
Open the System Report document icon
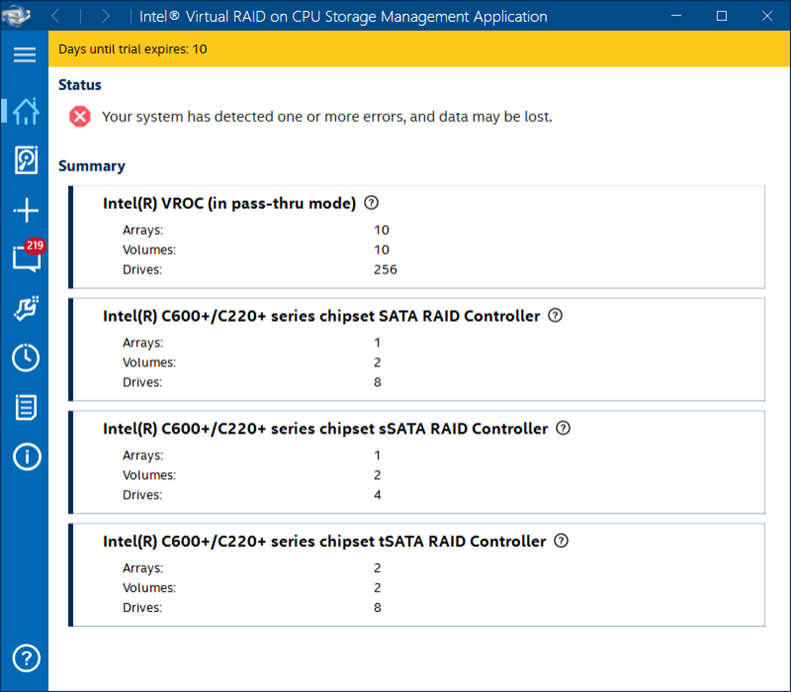pos(25,407)
